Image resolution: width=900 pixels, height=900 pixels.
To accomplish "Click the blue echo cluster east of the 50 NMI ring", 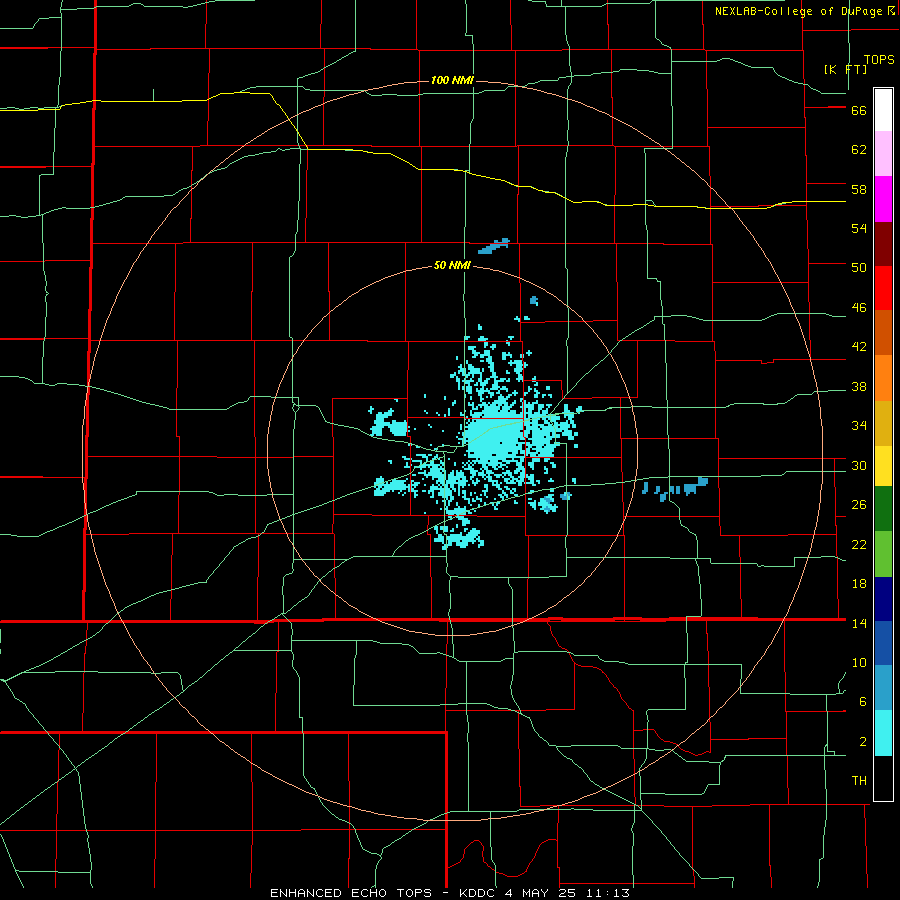I will pyautogui.click(x=674, y=488).
